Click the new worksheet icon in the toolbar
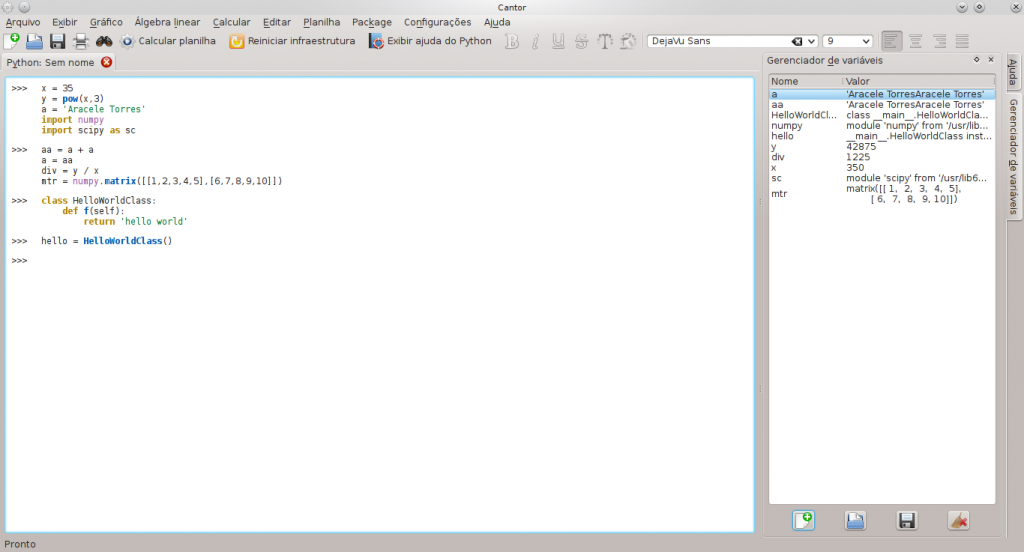1024x552 pixels. (12, 41)
